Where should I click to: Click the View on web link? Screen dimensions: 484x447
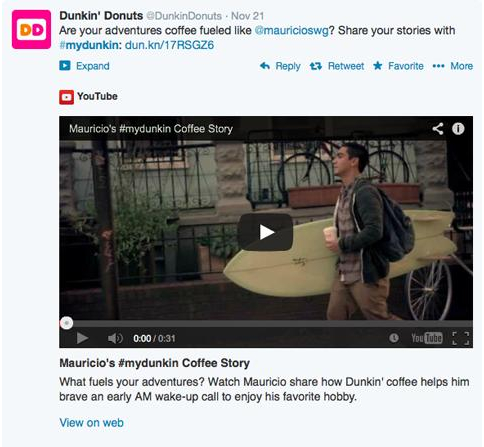tap(91, 423)
